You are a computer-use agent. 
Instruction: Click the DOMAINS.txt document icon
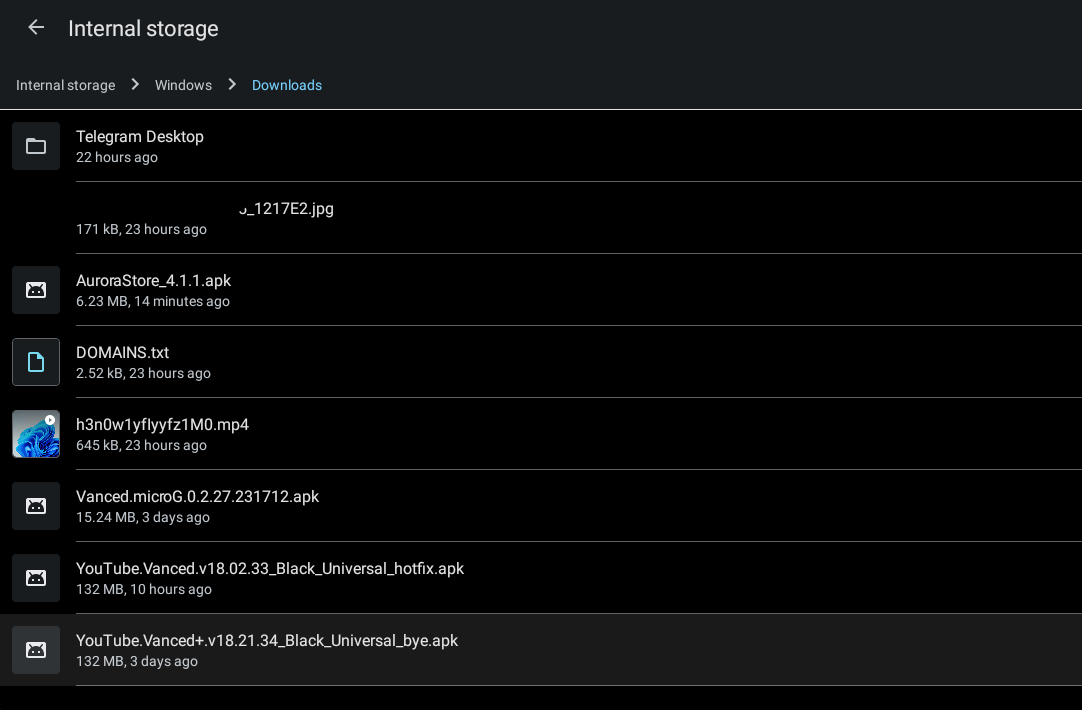click(36, 362)
